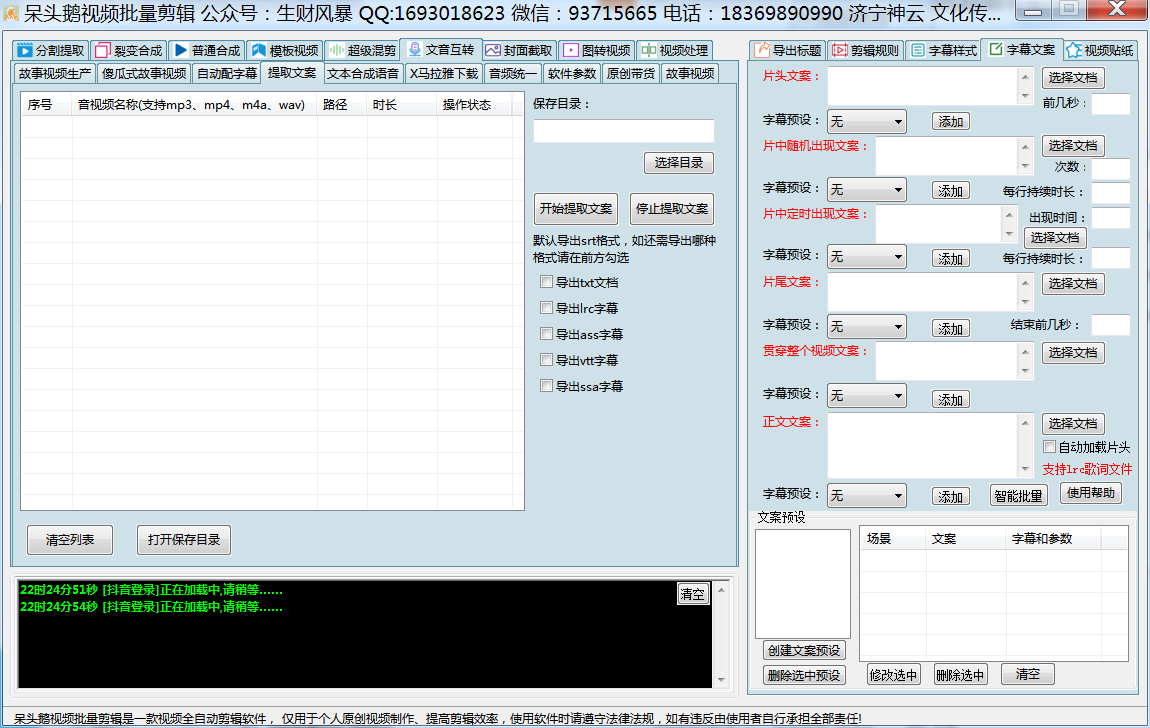Click the 前几秒 input field
This screenshot has height=728, width=1150.
point(1110,103)
